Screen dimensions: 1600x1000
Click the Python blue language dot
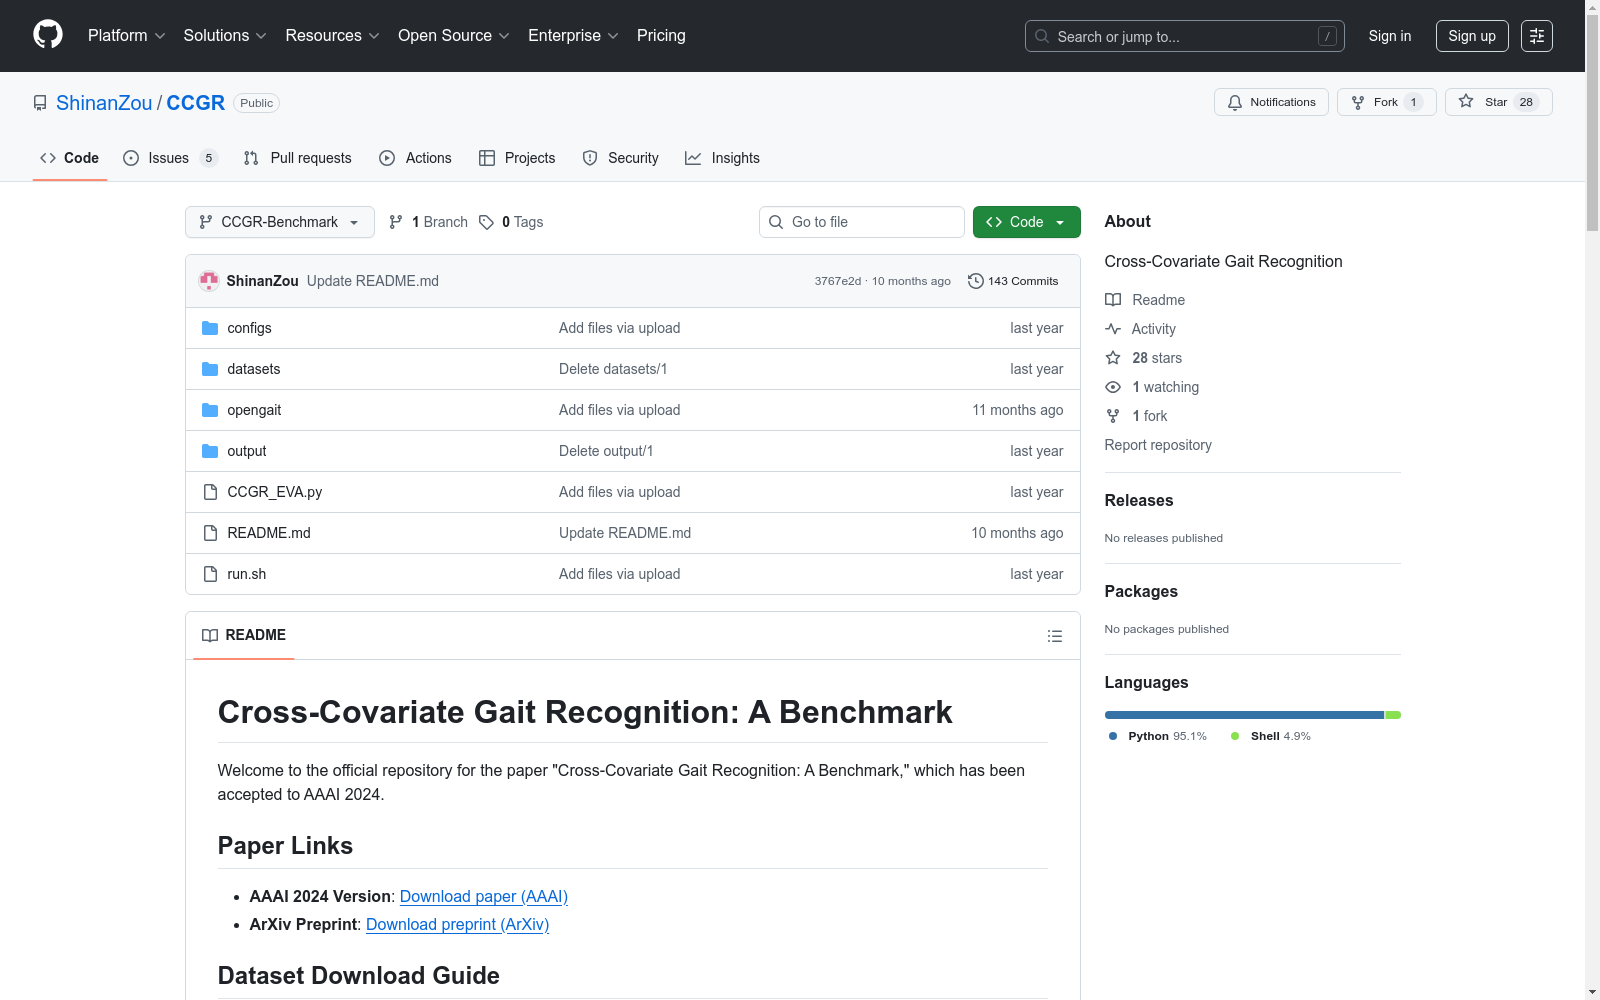1113,736
